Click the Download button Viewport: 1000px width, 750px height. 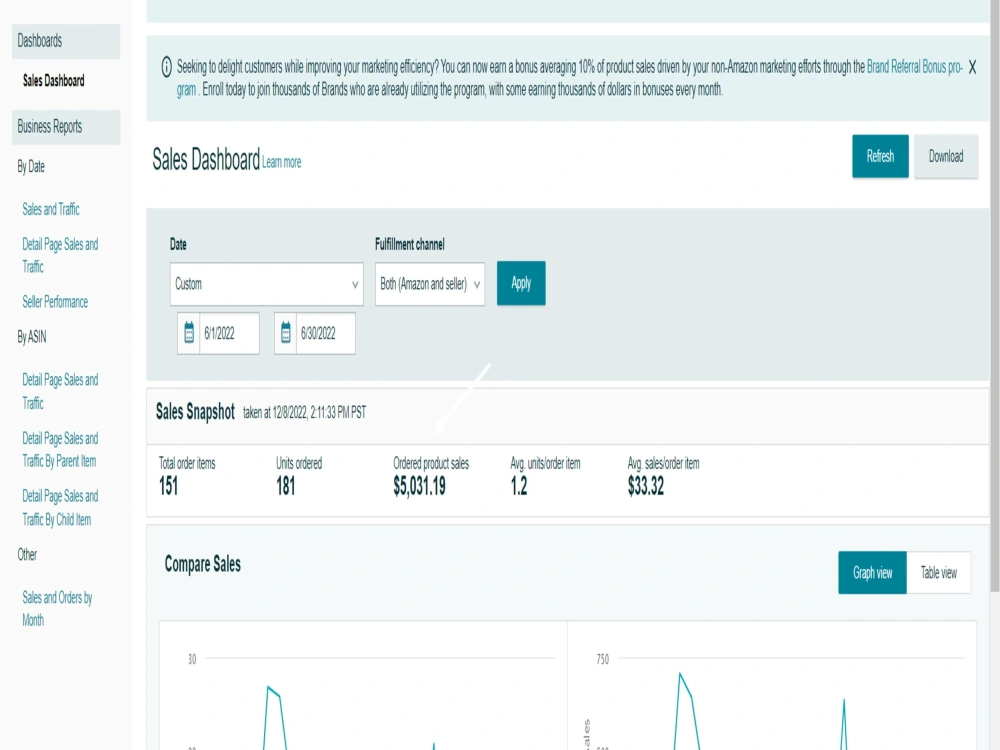946,156
